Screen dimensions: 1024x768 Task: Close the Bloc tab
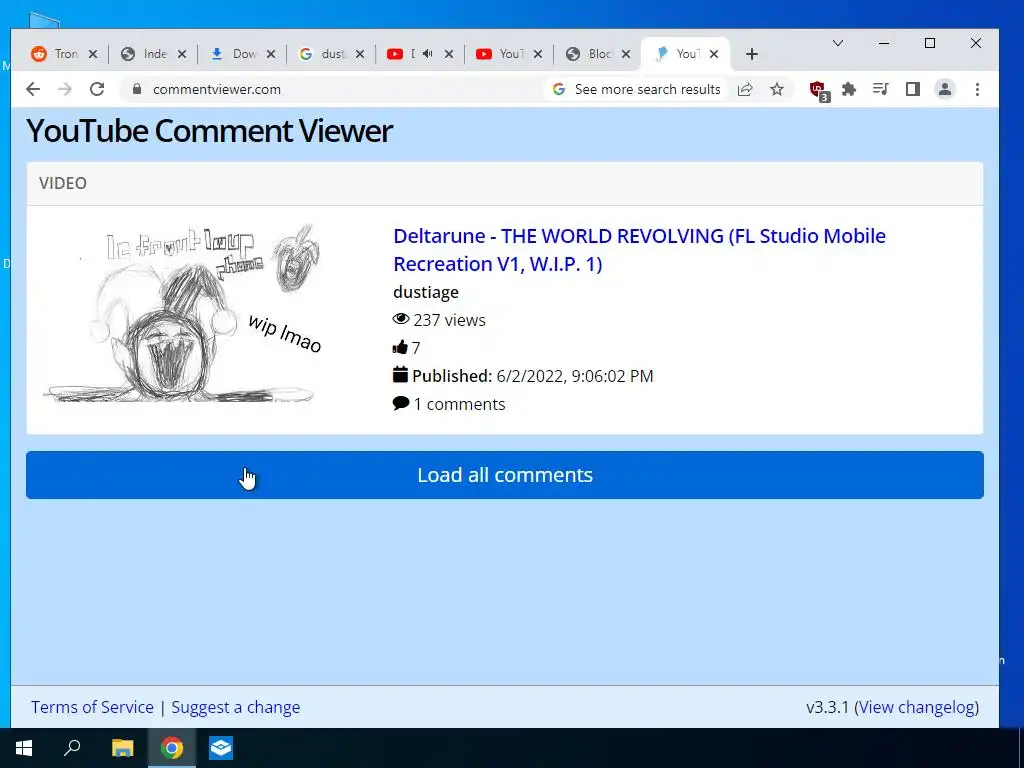click(626, 54)
